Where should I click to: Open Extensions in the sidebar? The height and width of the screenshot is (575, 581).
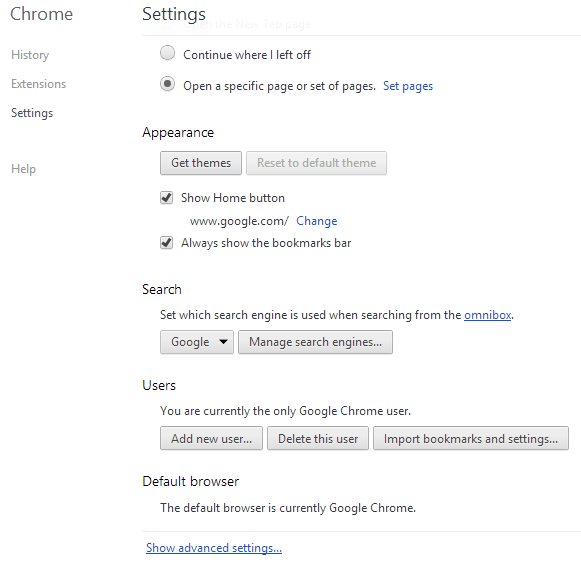pyautogui.click(x=39, y=84)
